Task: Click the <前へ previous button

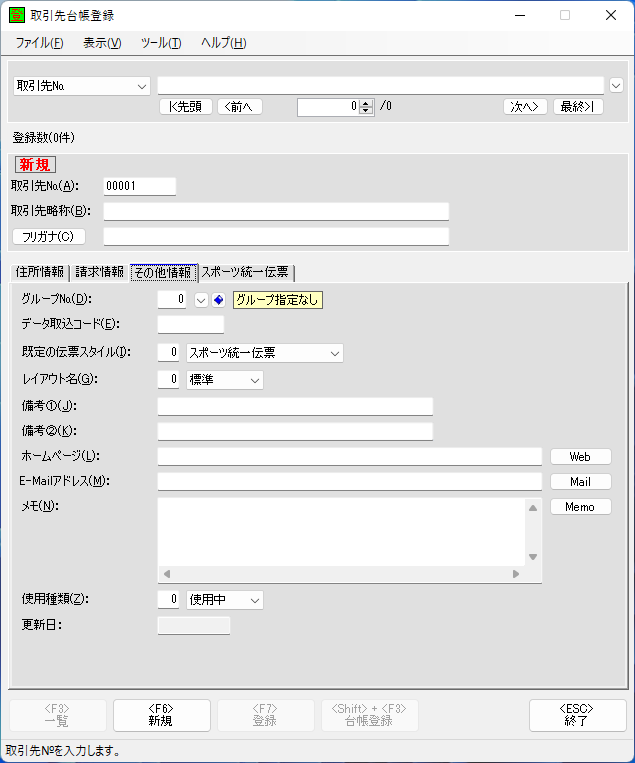Action: (240, 107)
